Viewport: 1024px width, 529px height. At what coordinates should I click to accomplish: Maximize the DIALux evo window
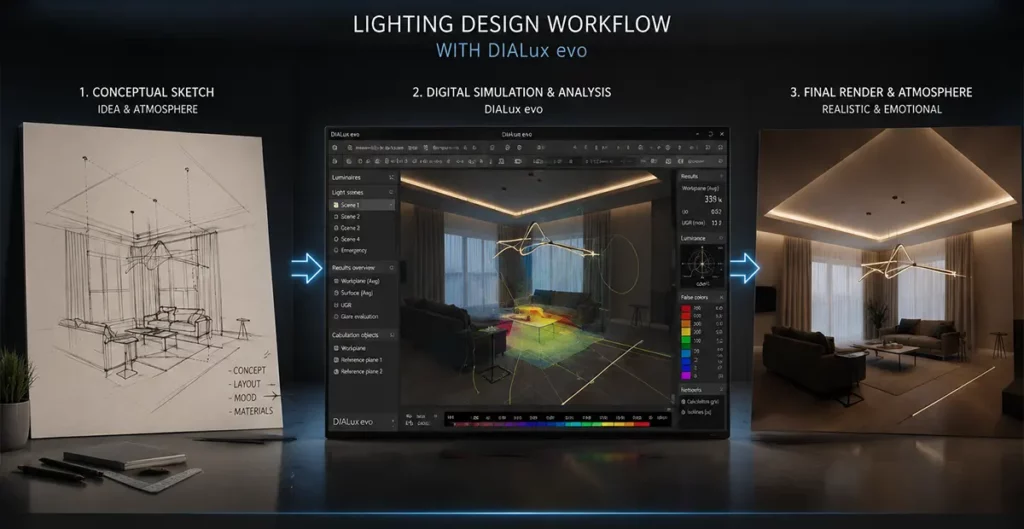coord(709,134)
